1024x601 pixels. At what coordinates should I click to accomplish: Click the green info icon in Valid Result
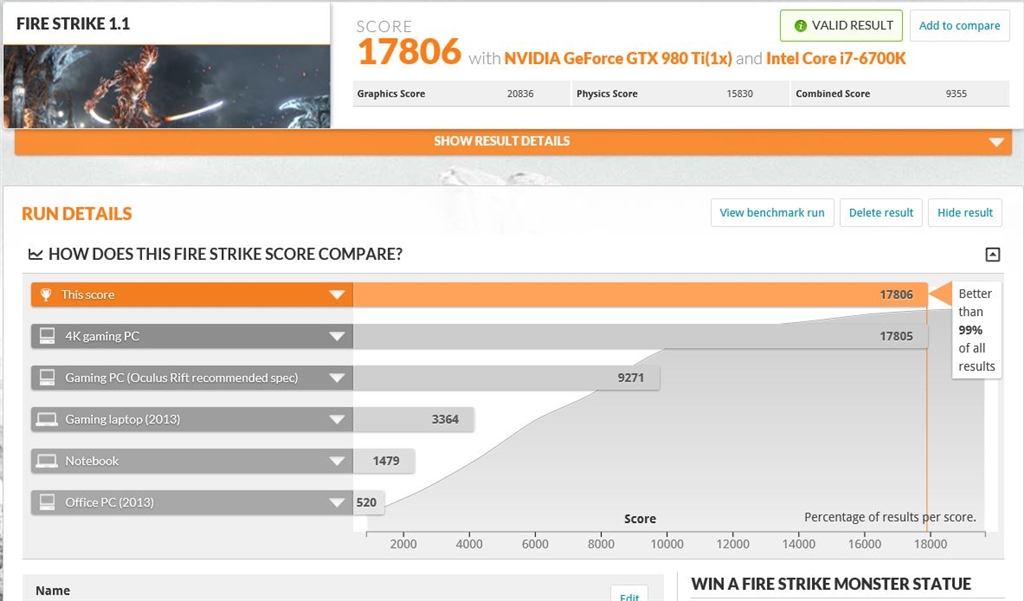pyautogui.click(x=800, y=26)
